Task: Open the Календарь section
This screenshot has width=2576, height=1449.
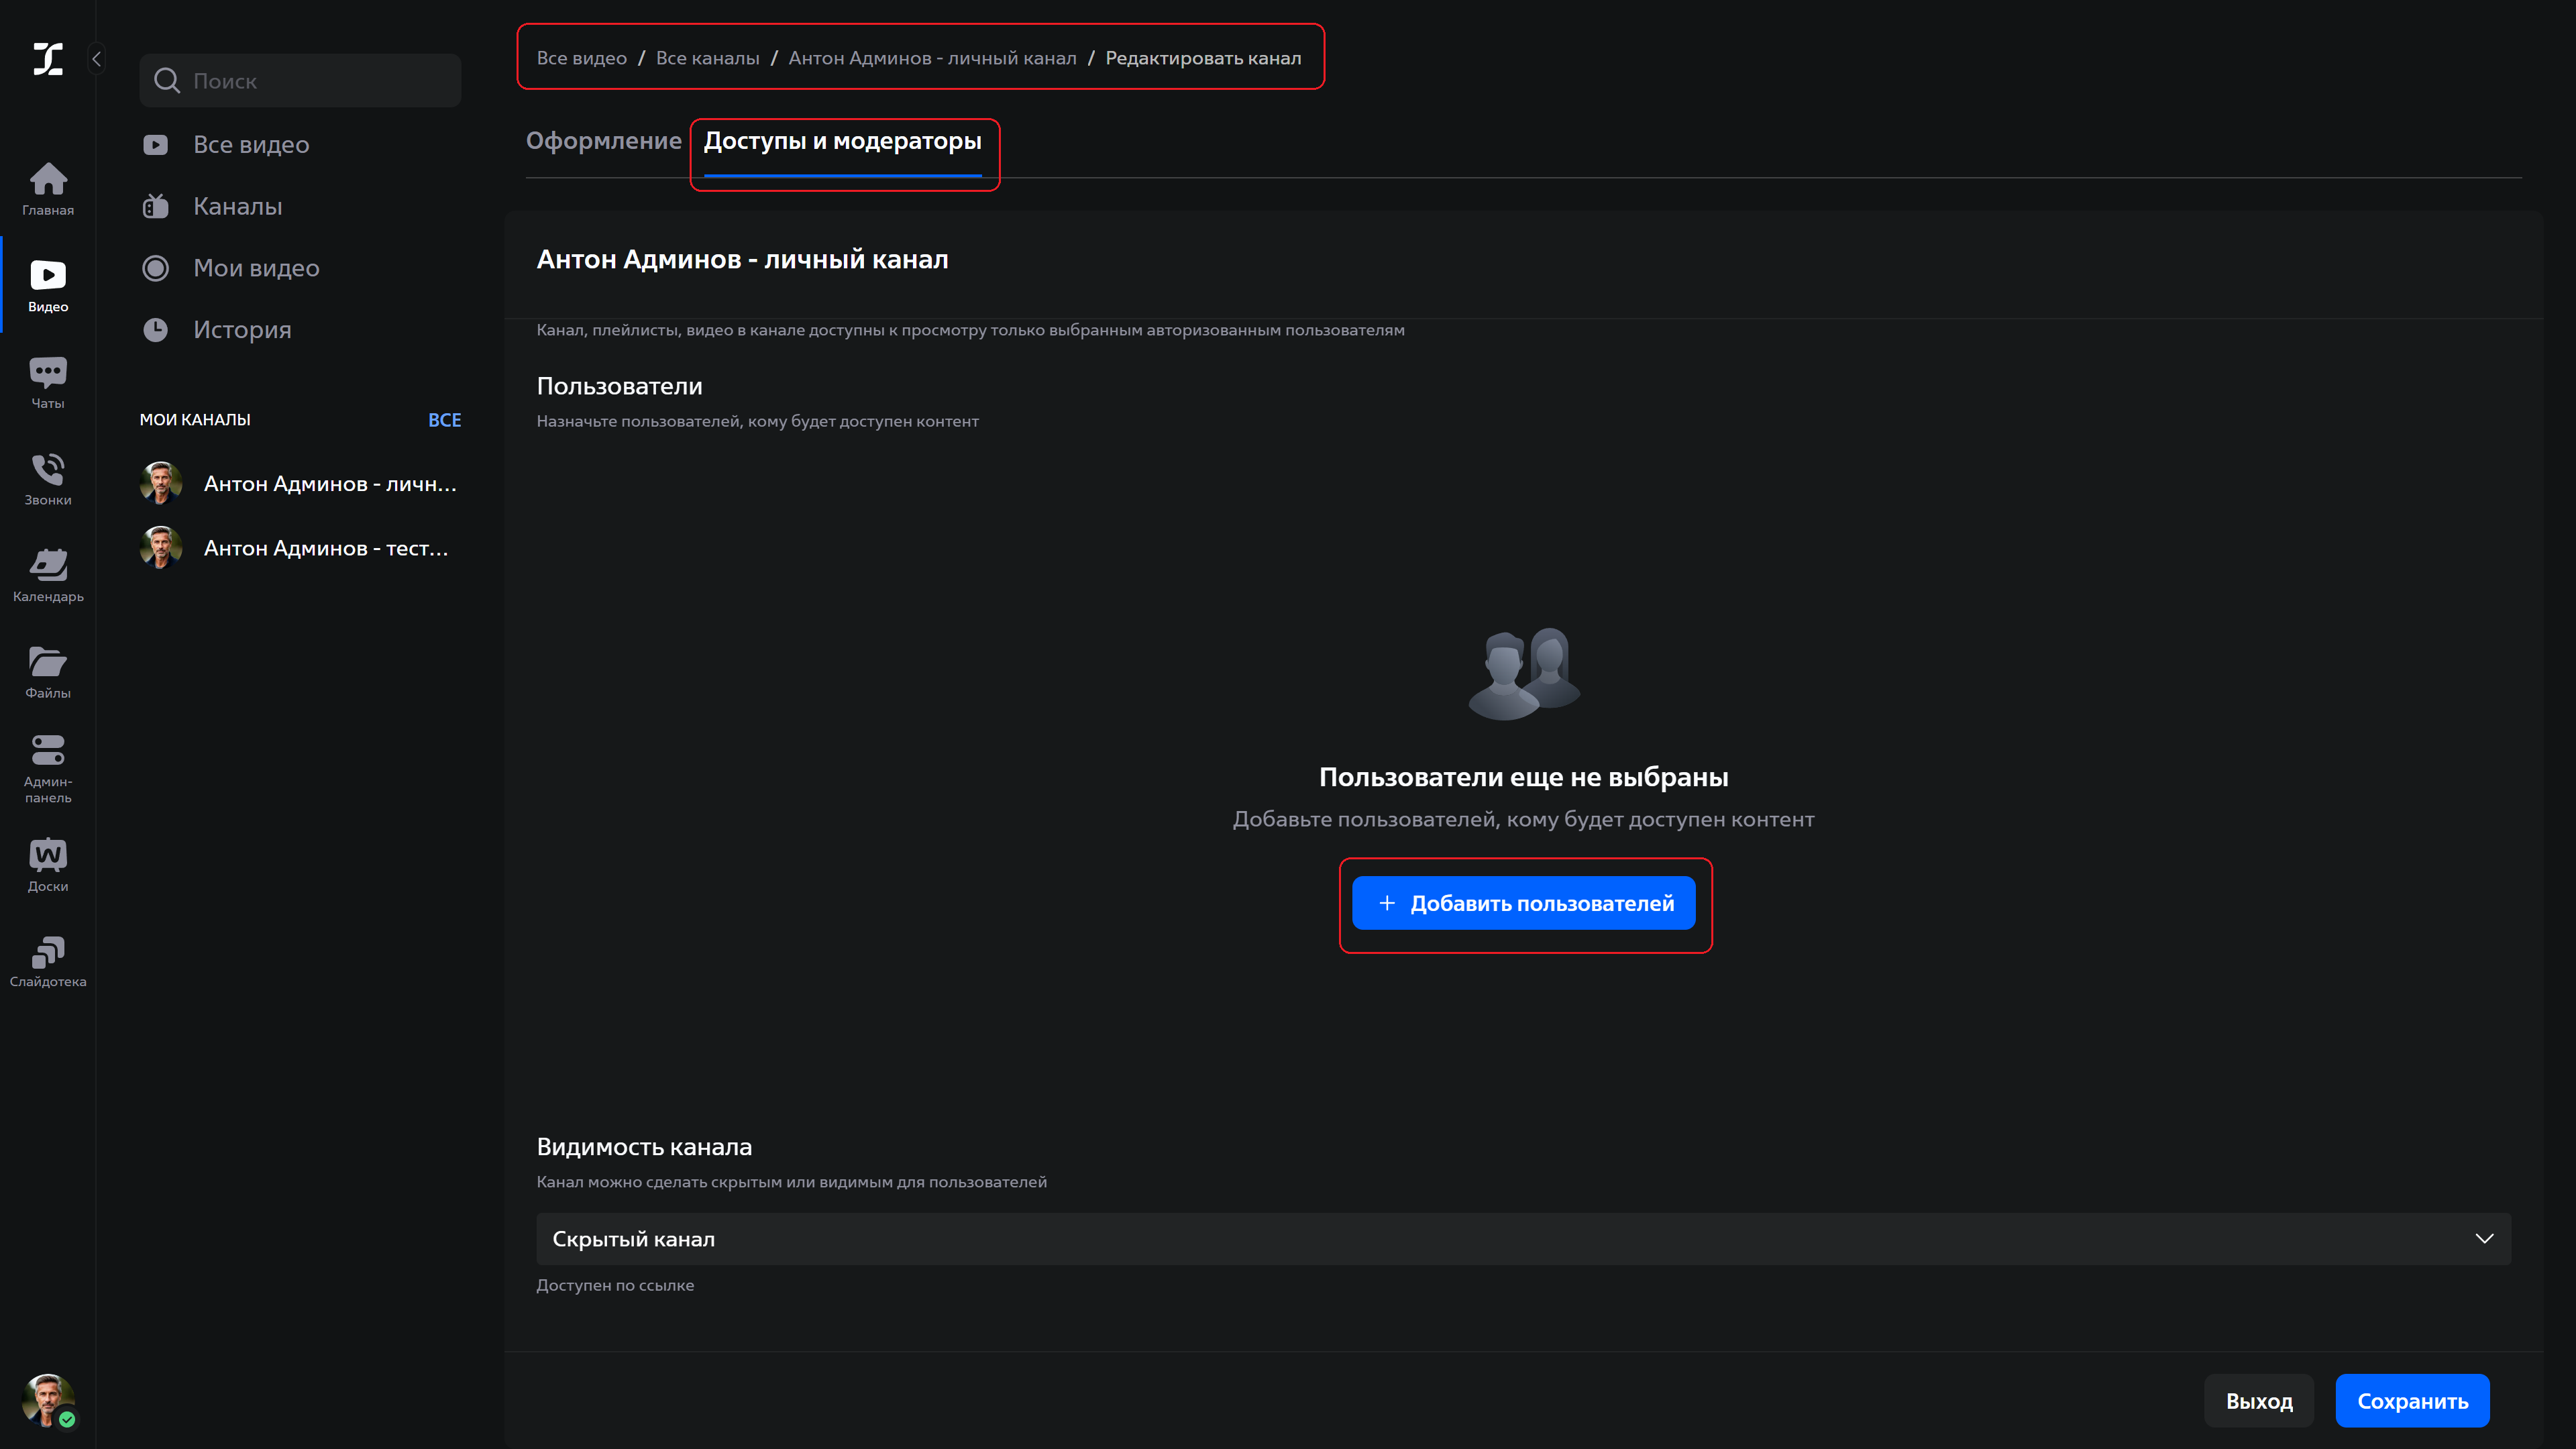Action: [x=47, y=574]
